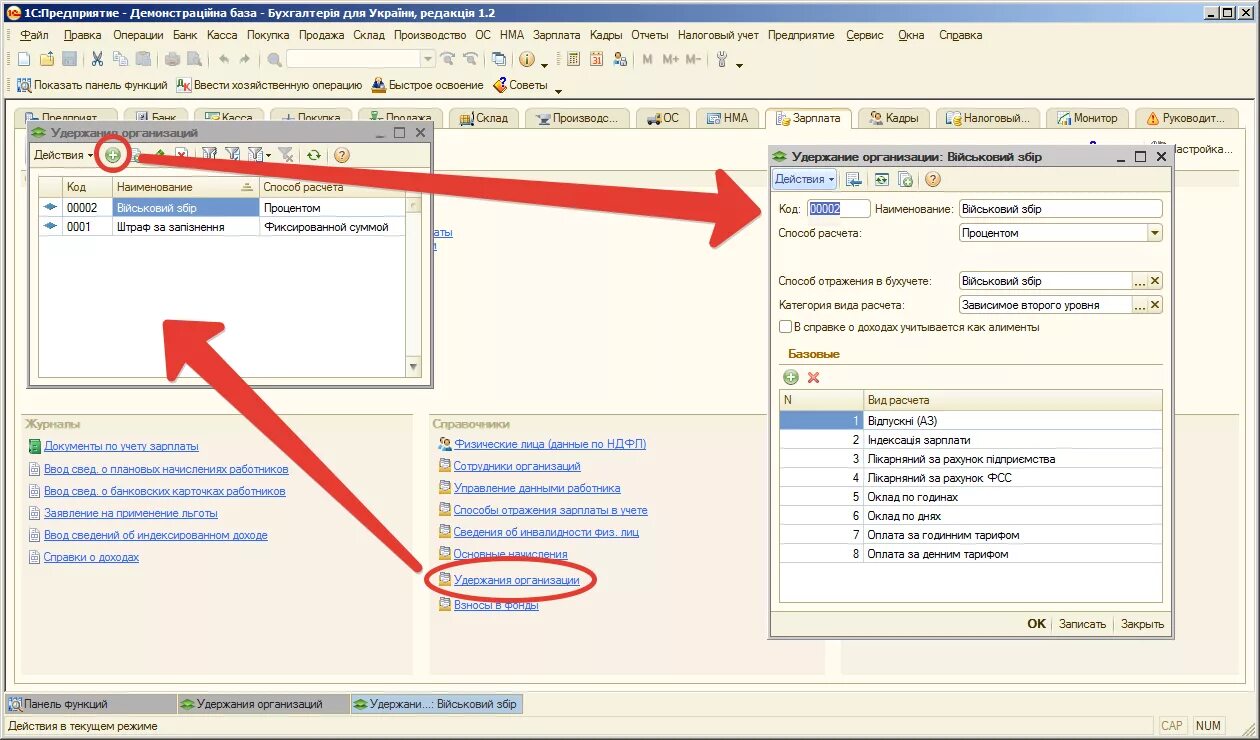Click the Наименование input field

point(1060,209)
